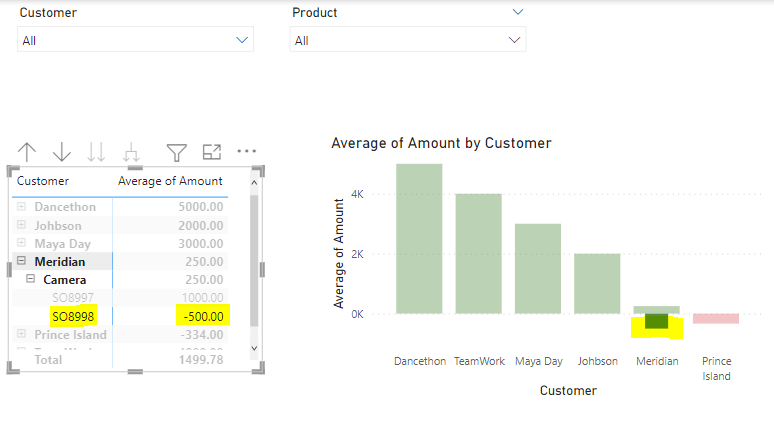Select the dark green Meridian negative bar

[657, 321]
